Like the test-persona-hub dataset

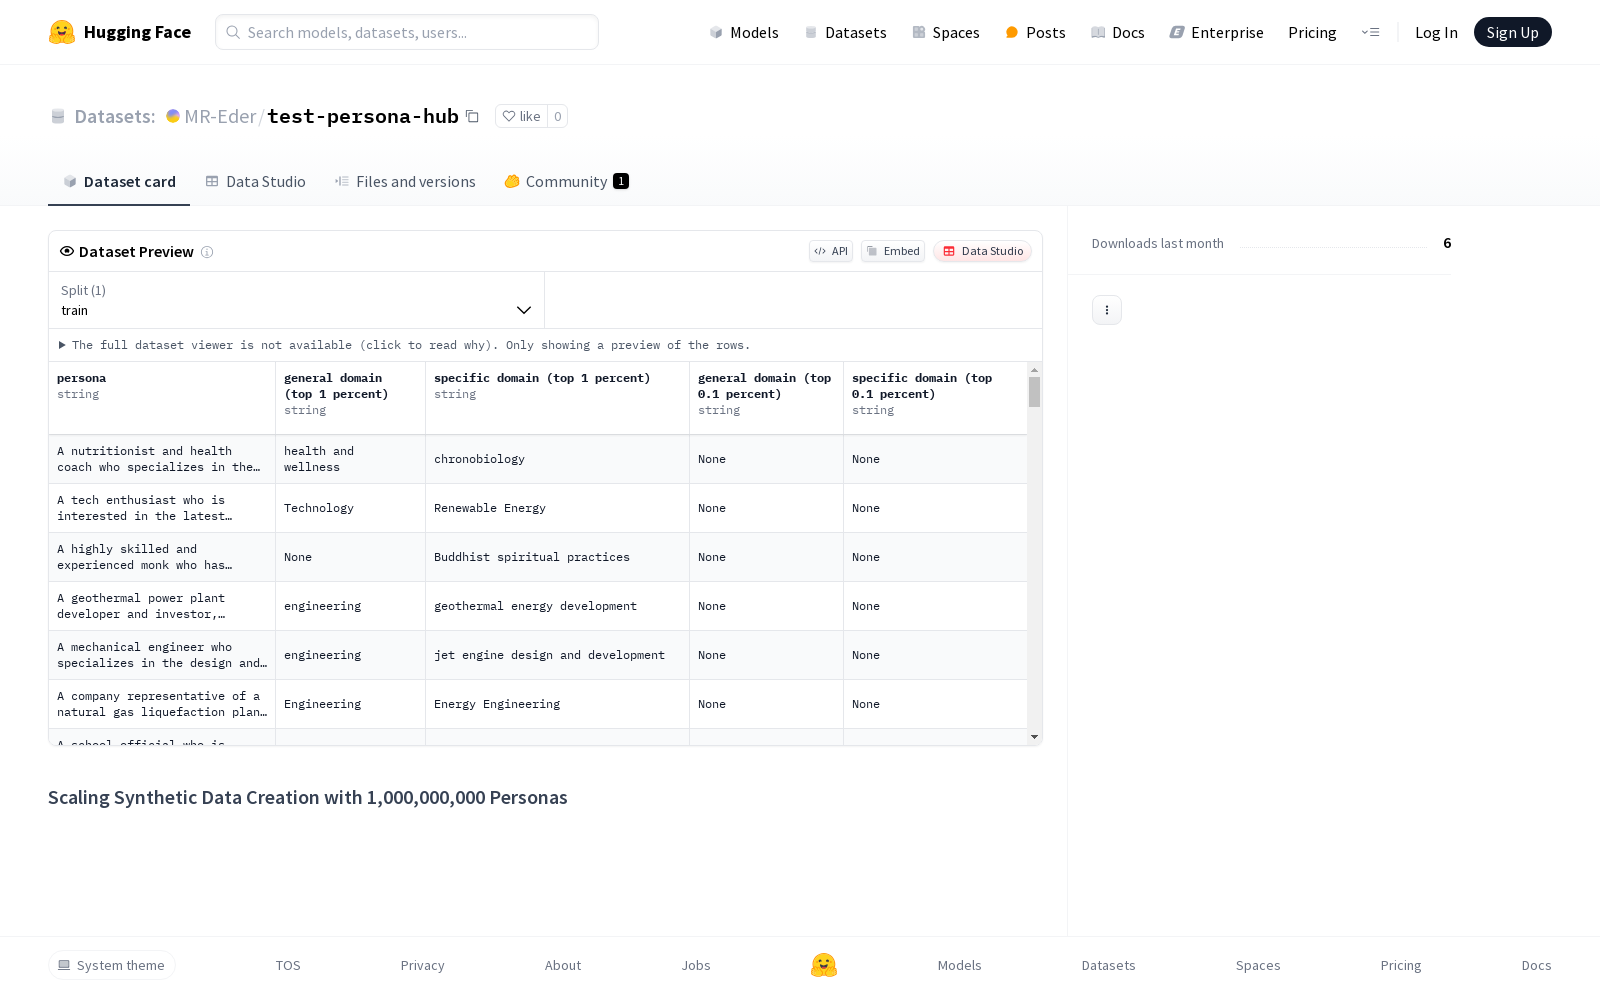[x=521, y=116]
